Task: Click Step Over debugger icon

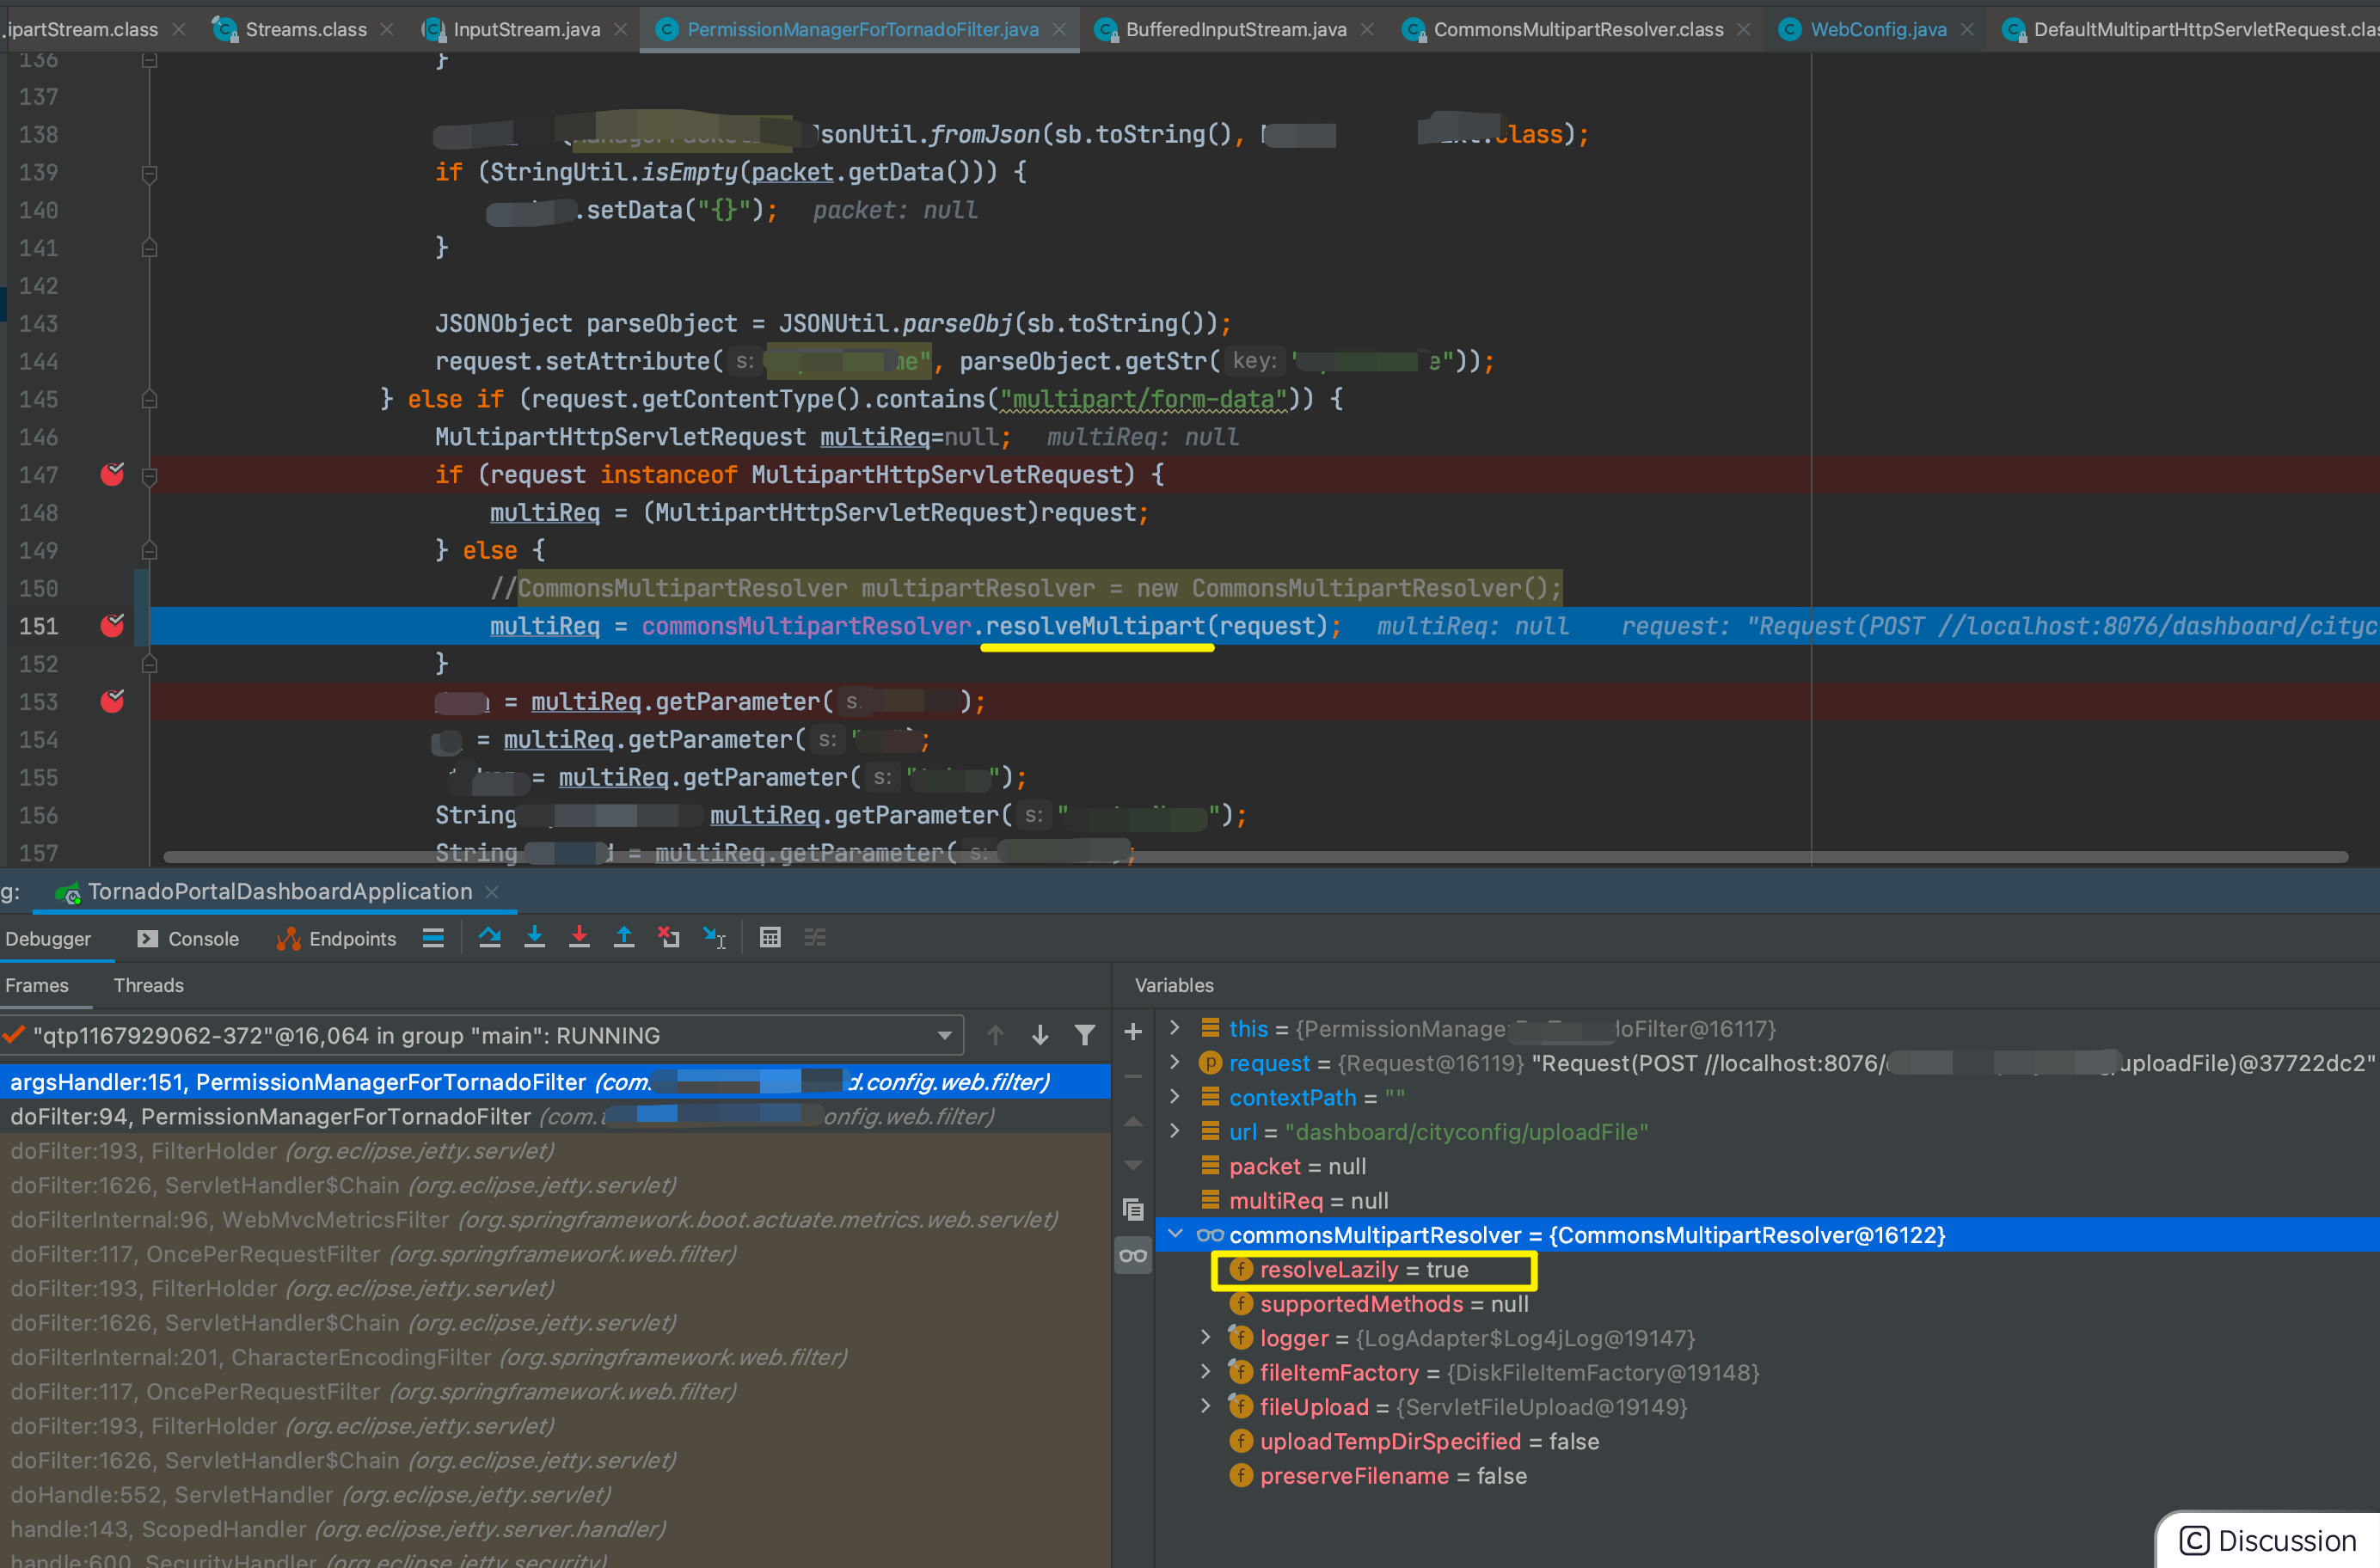Action: (489, 938)
